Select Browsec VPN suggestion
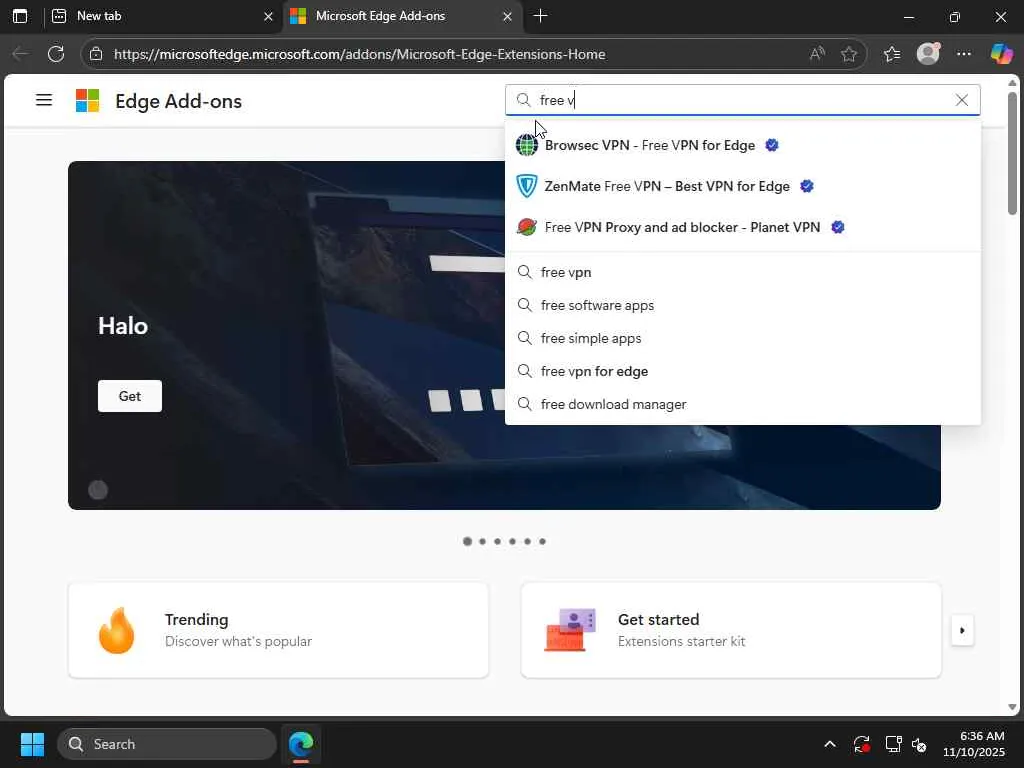Viewport: 1024px width, 768px height. pyautogui.click(x=743, y=145)
